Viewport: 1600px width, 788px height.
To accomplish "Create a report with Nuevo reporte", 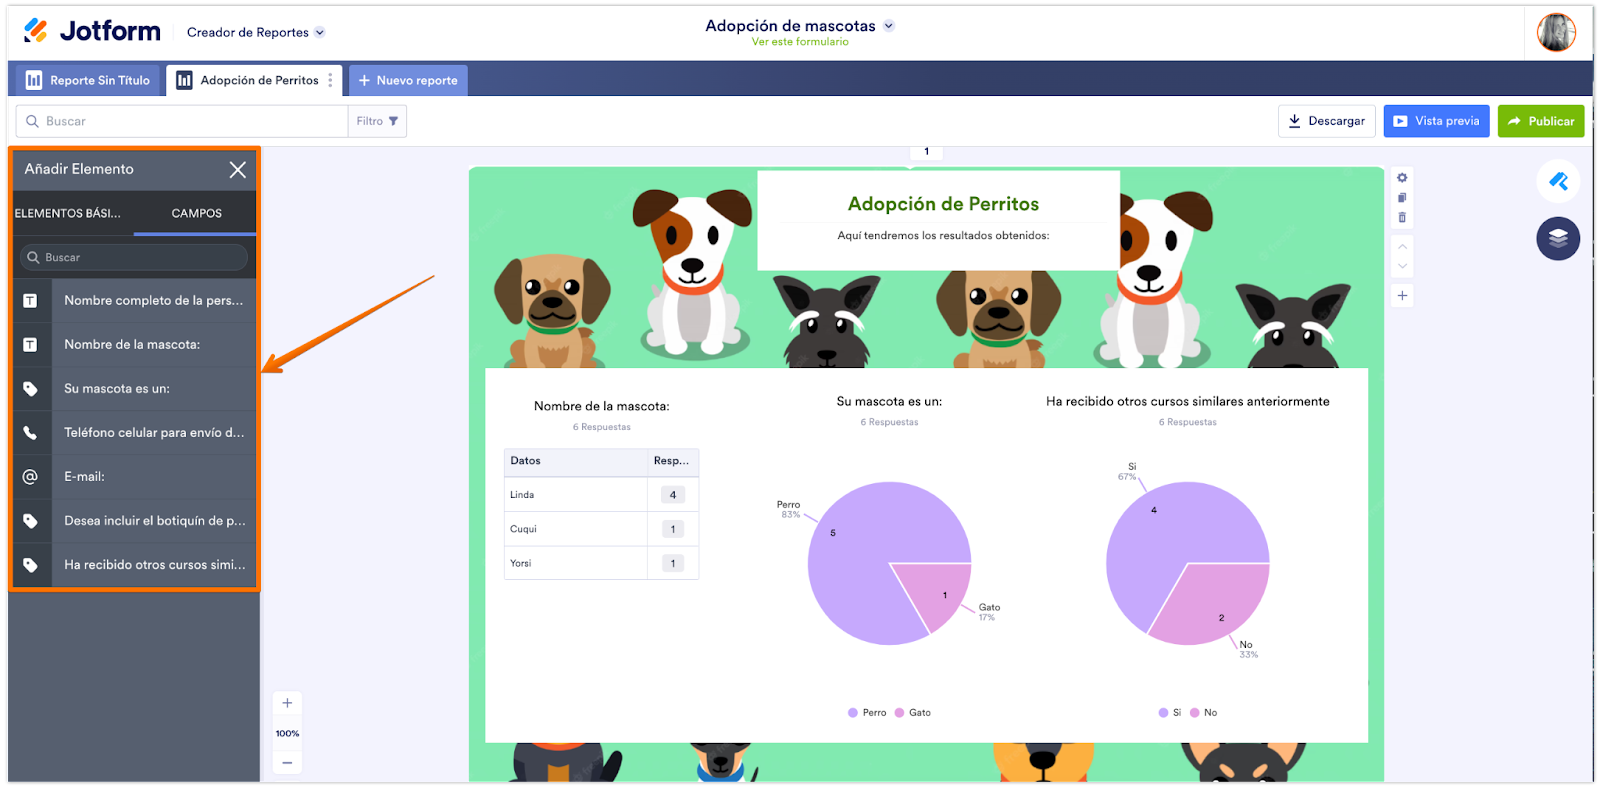I will [x=408, y=80].
